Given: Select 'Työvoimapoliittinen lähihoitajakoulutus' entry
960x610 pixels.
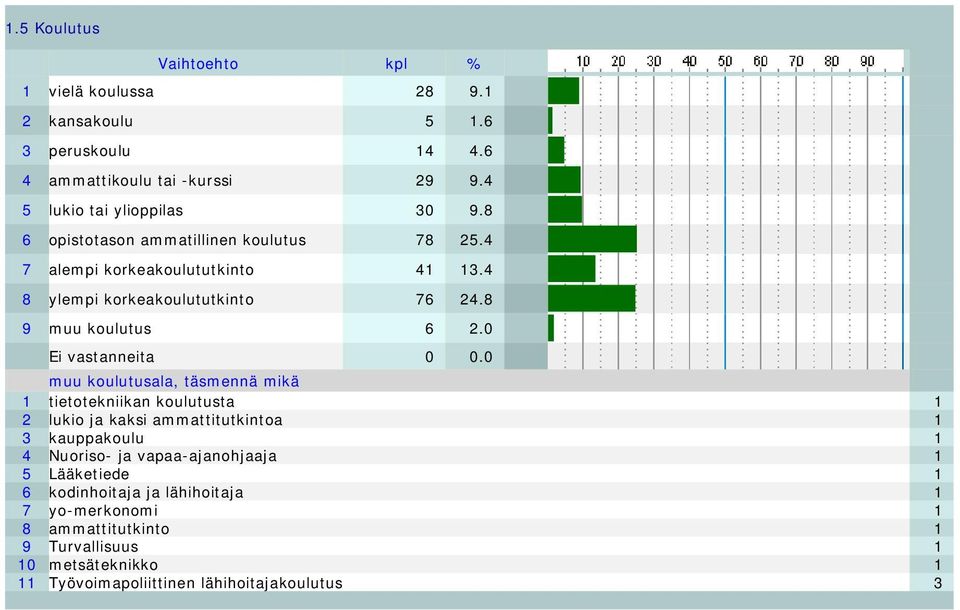Looking at the screenshot, I should pos(195,583).
